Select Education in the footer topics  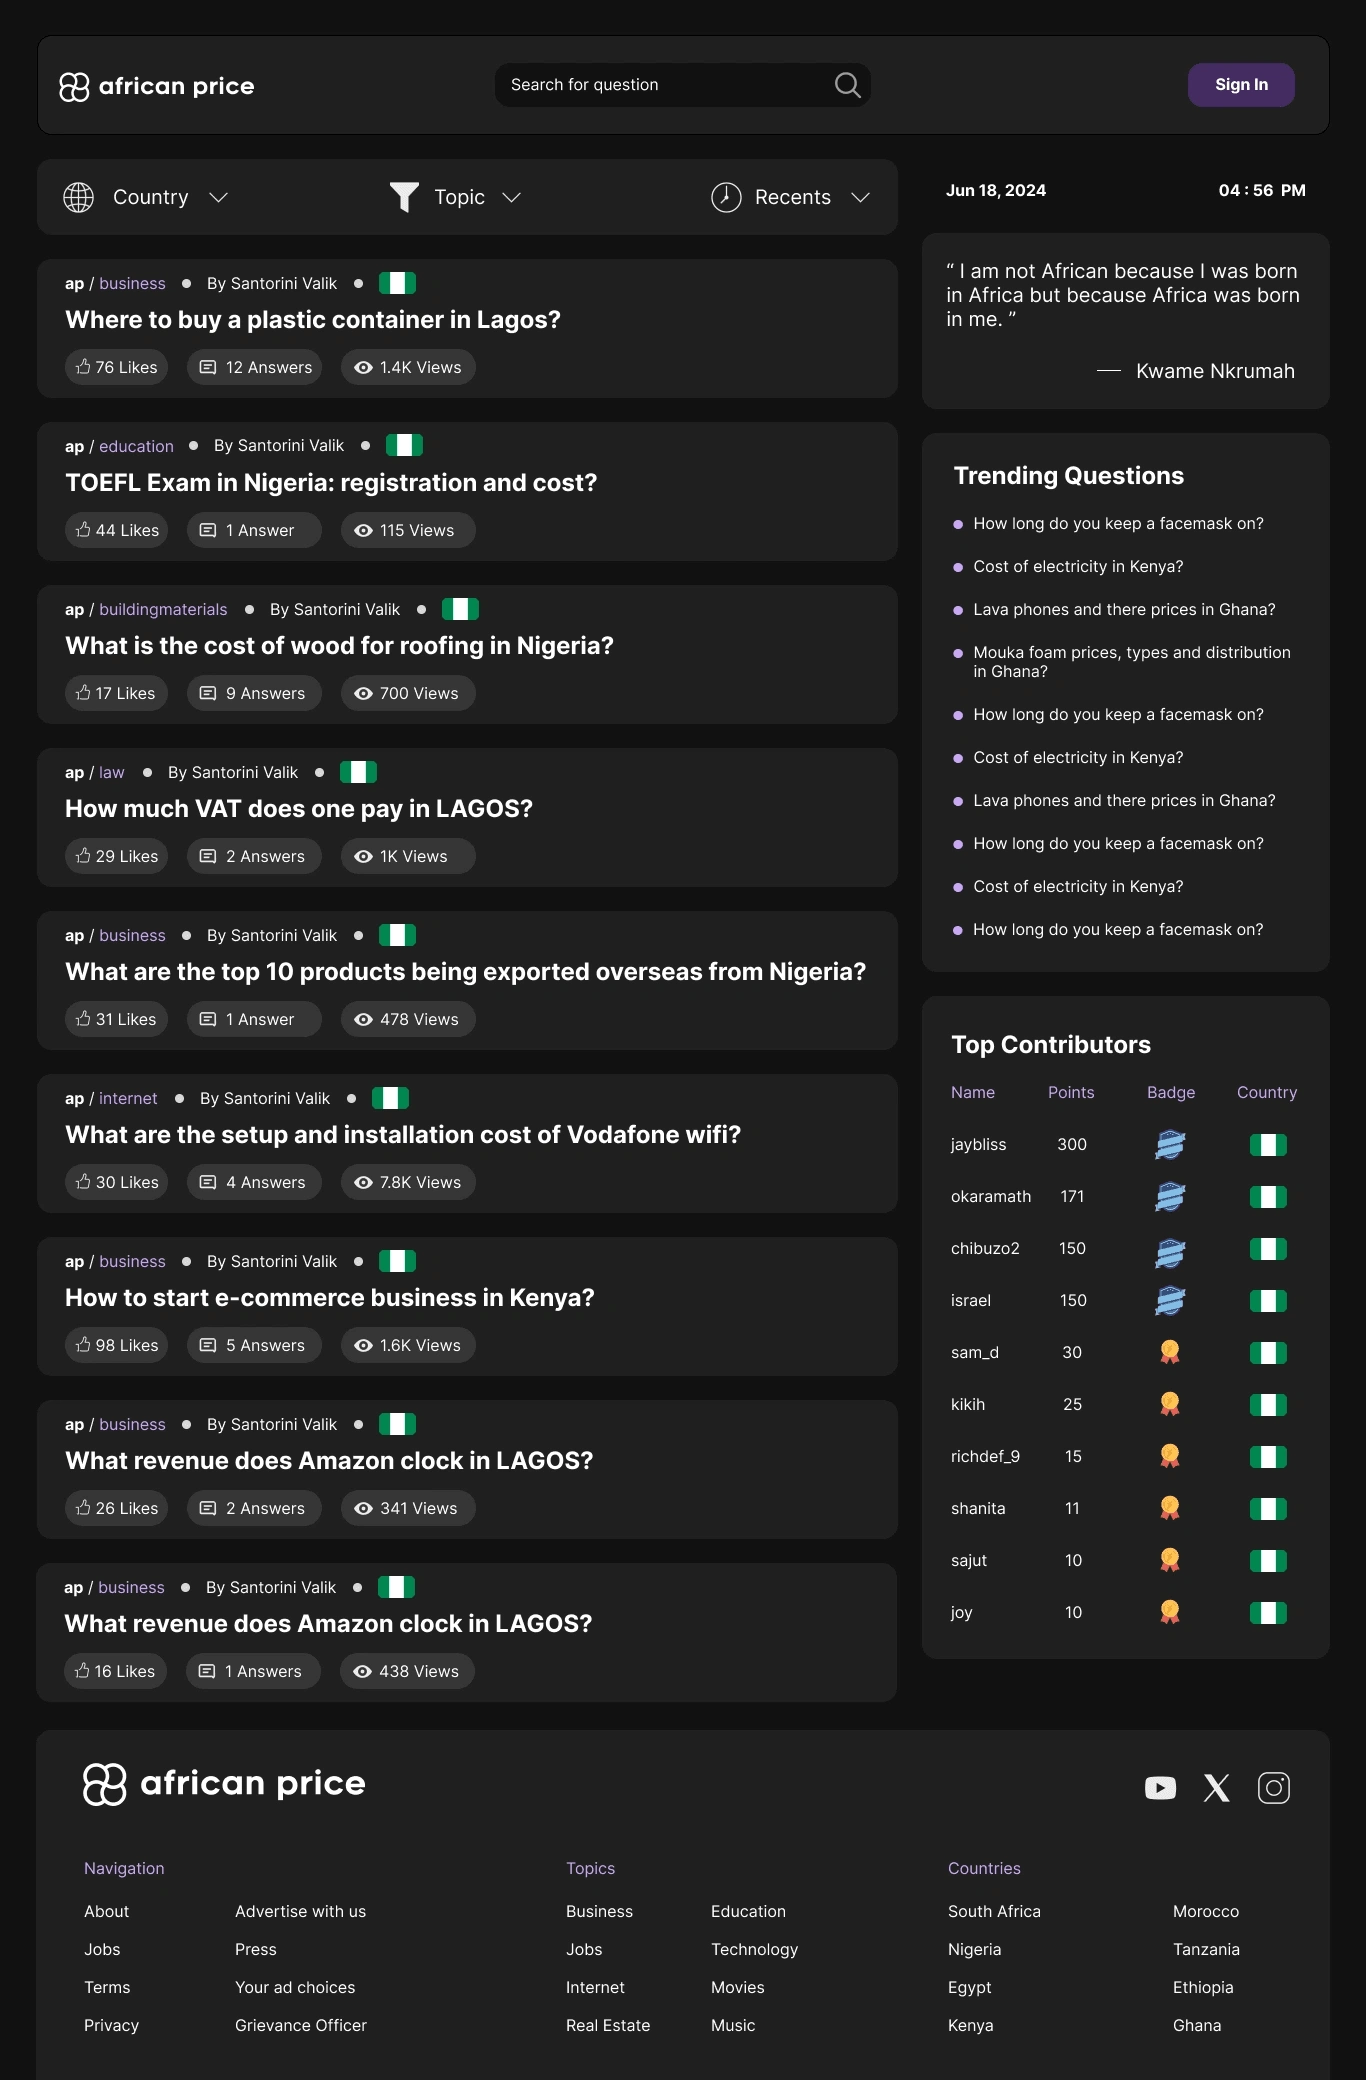pos(748,1911)
